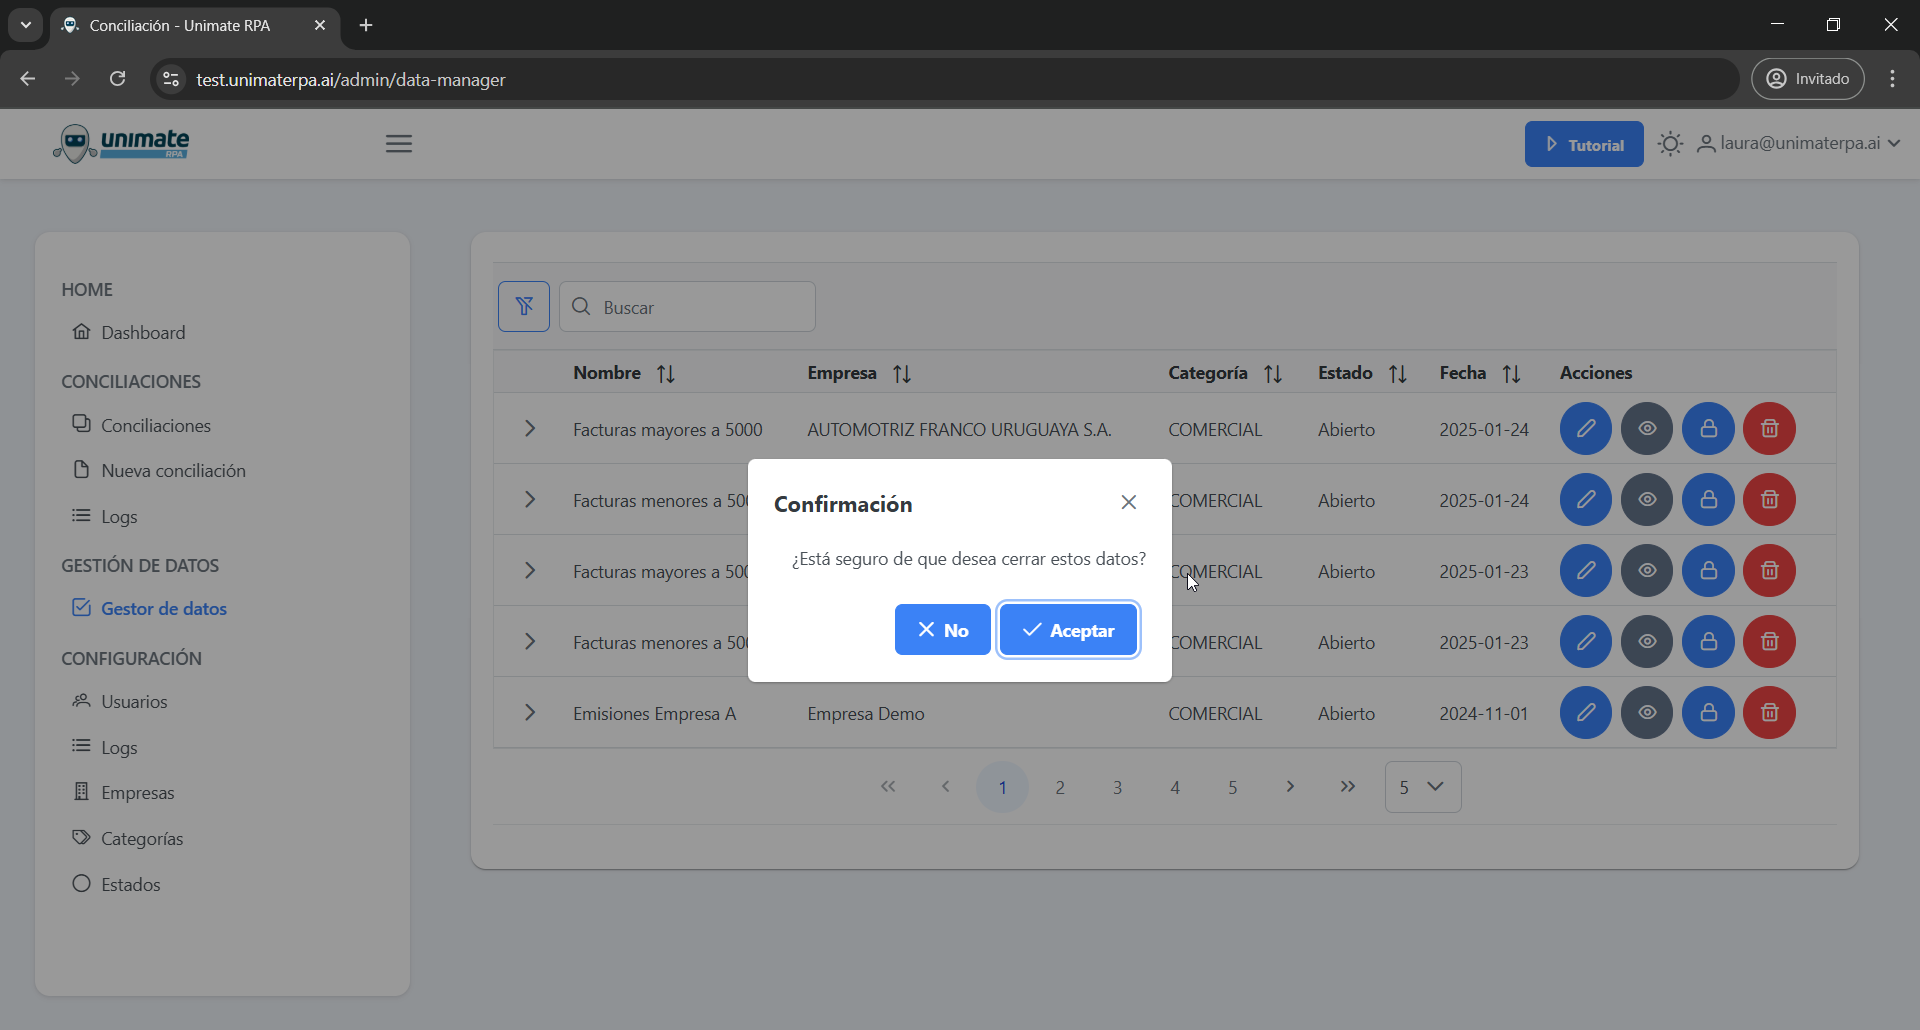Sort the table by Nombre
The image size is (1920, 1030).
click(666, 374)
